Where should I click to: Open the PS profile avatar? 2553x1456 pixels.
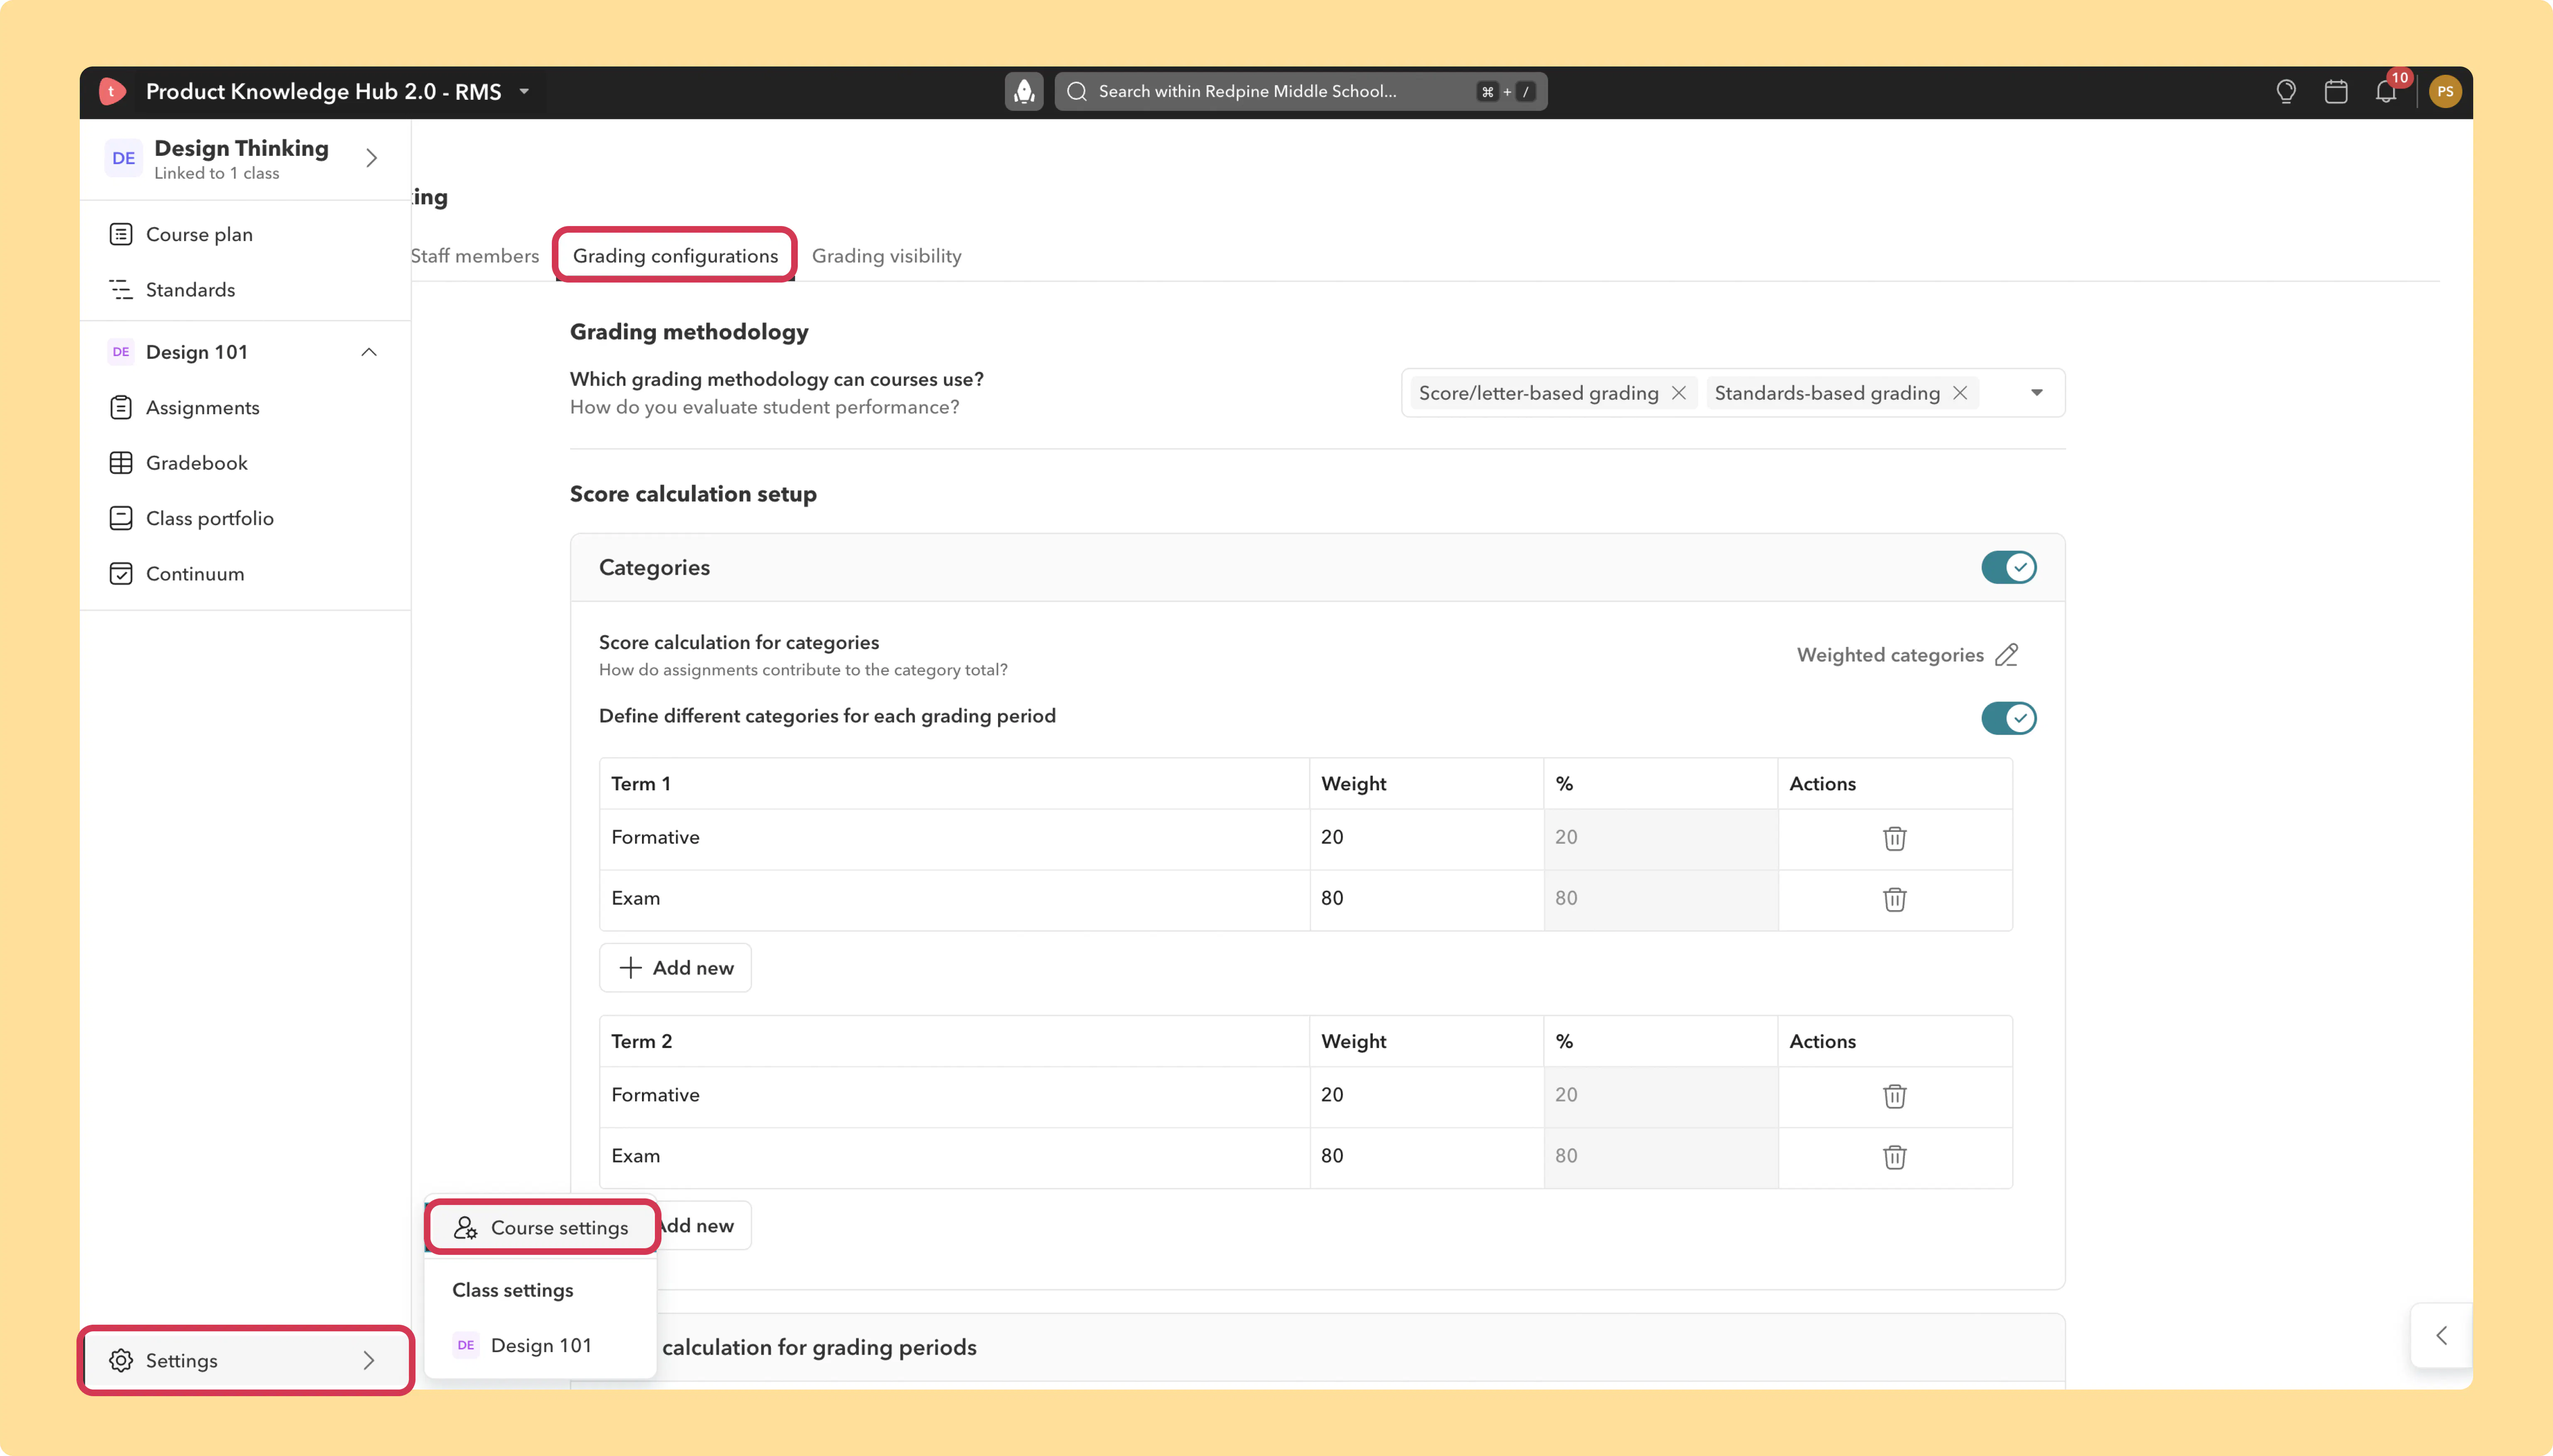tap(2445, 92)
